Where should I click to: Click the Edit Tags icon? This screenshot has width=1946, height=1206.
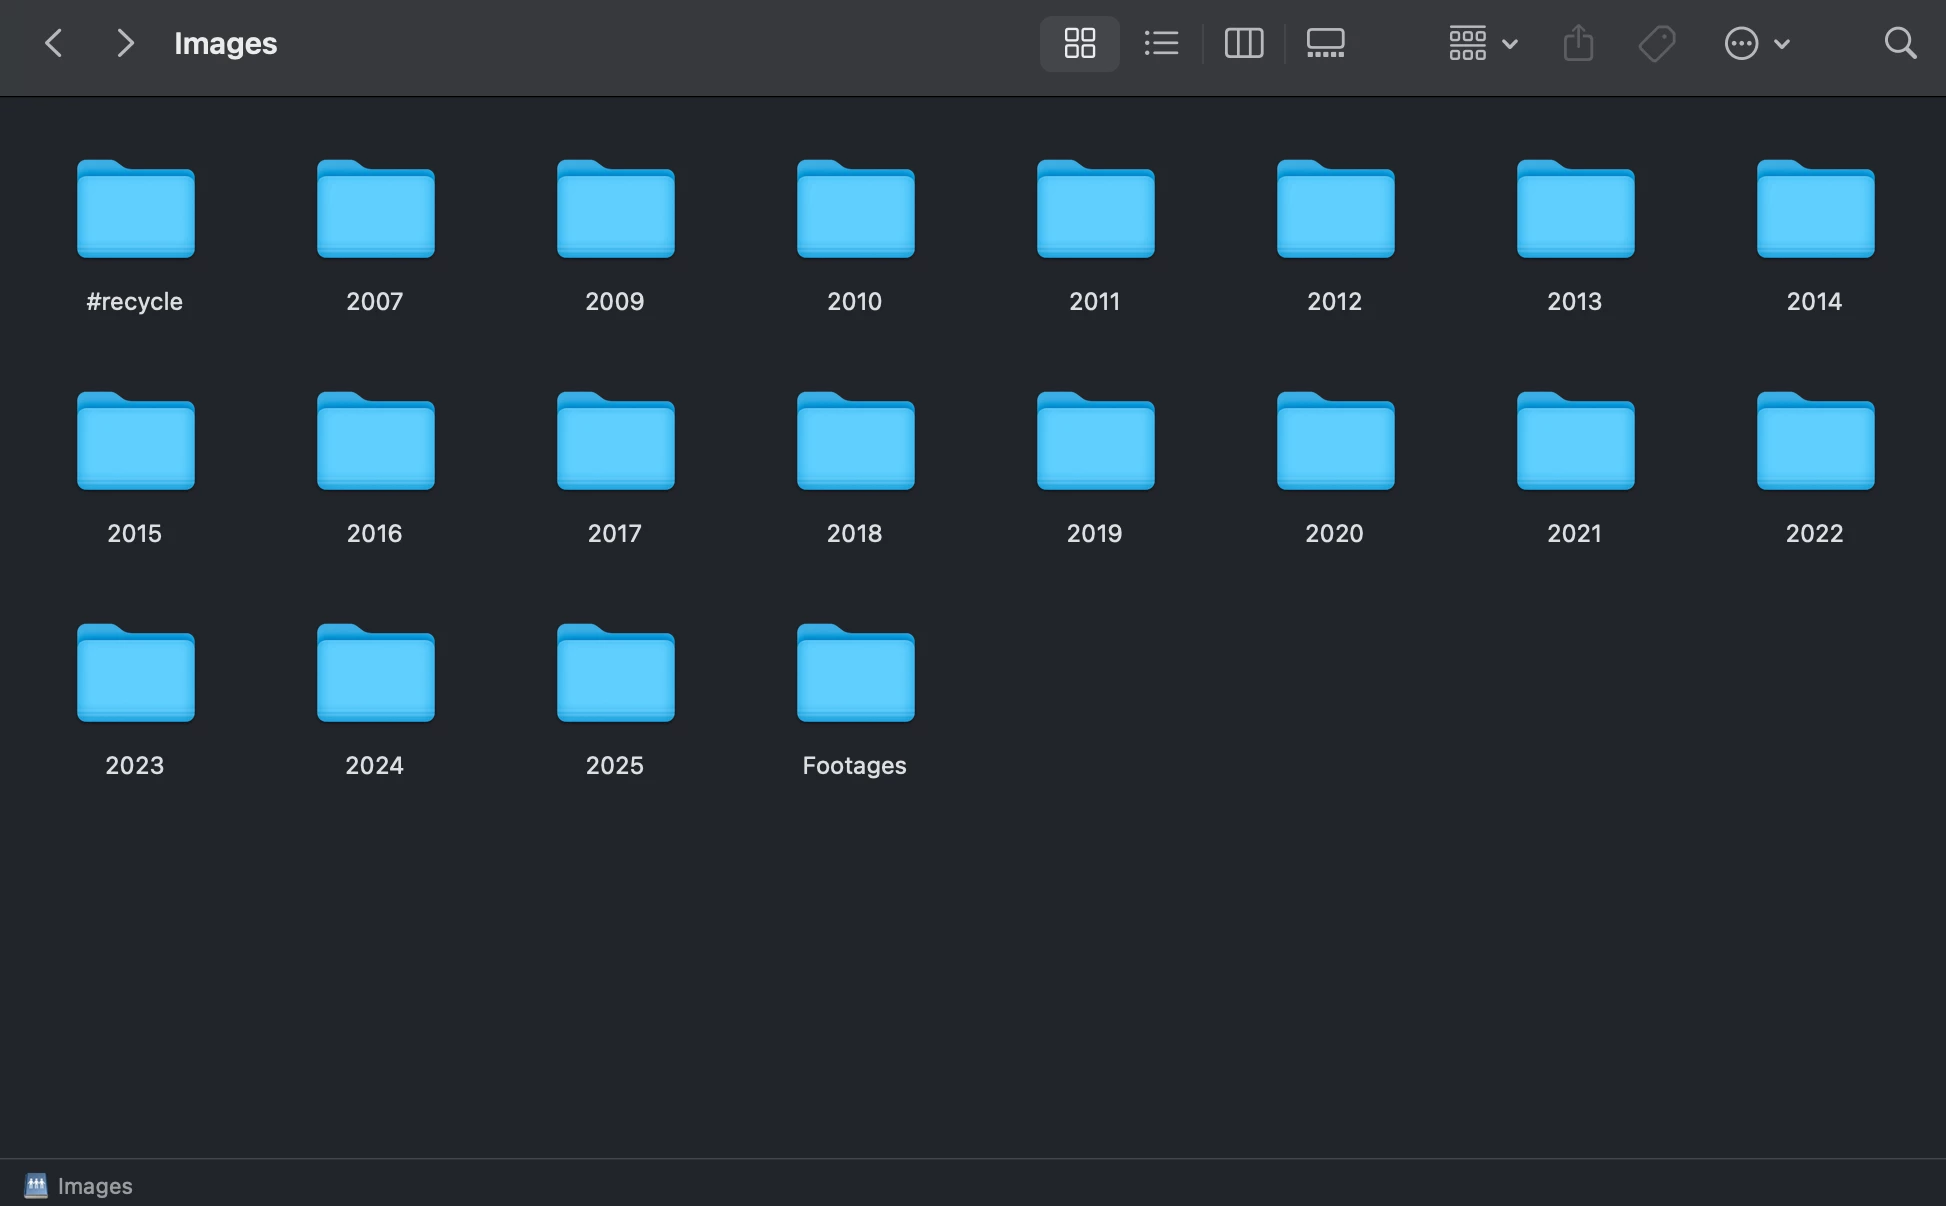pos(1657,43)
